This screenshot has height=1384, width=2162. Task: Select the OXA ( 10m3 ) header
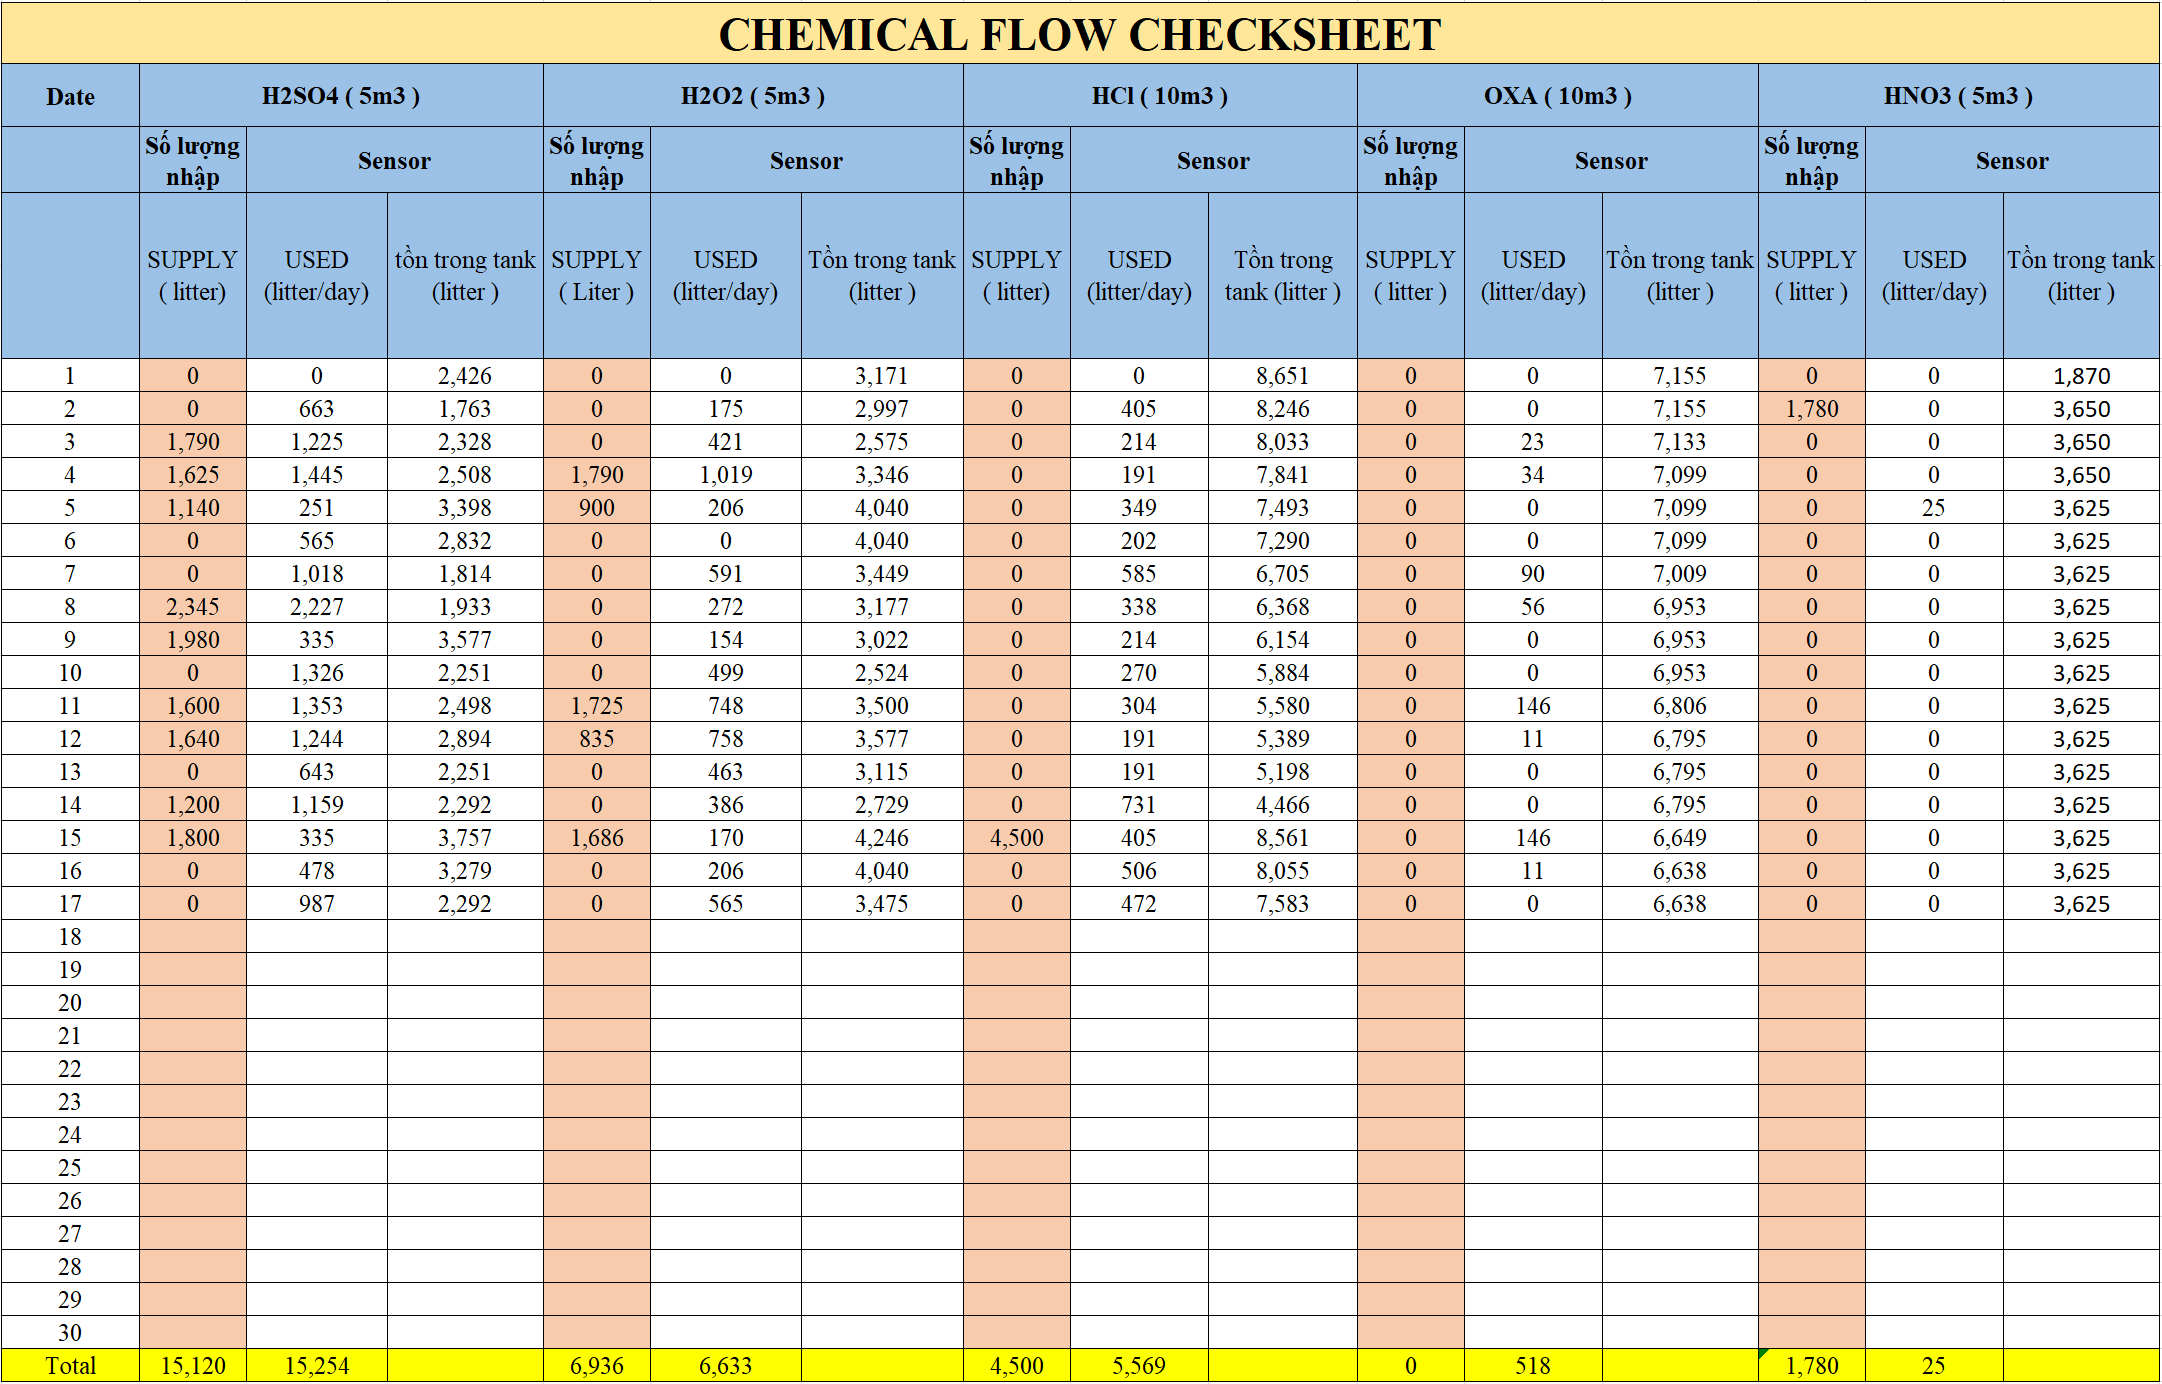(1558, 96)
